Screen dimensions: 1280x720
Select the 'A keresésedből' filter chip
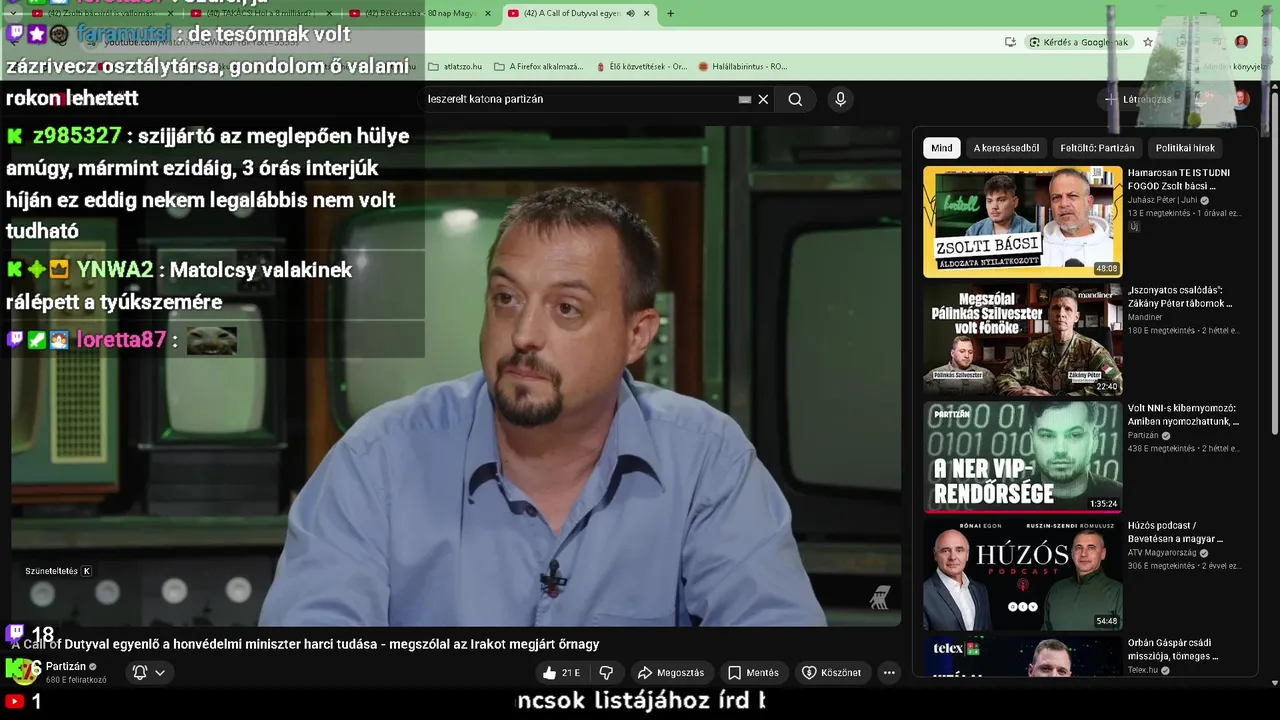[x=1006, y=148]
